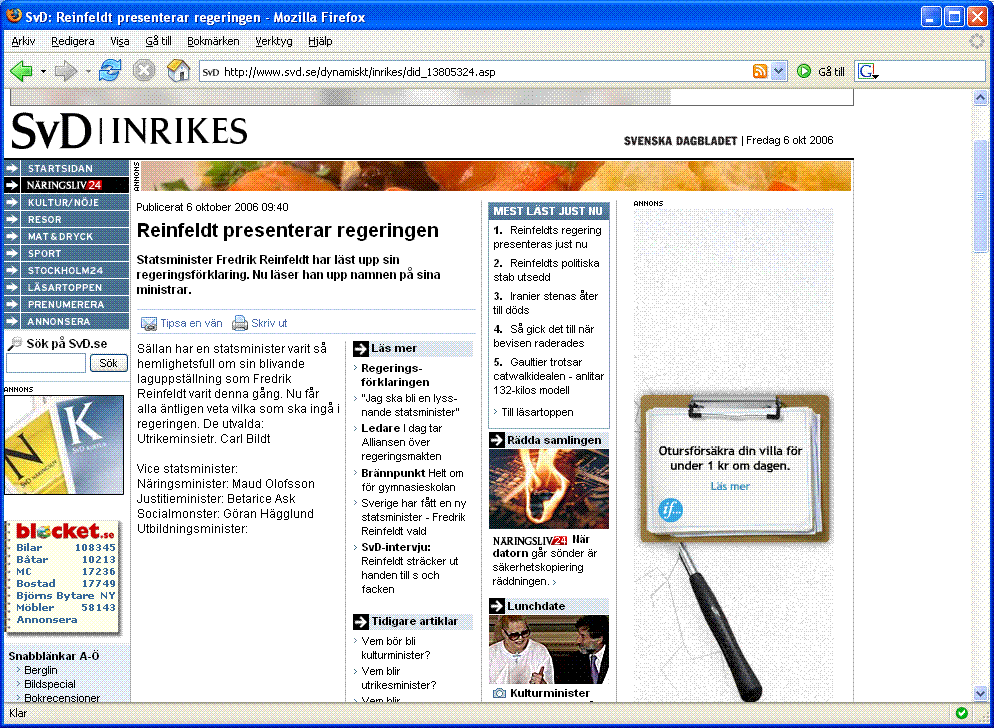Click the envelope icon beside Tipsa en vän
Screen dimensions: 994x728
(x=148, y=323)
